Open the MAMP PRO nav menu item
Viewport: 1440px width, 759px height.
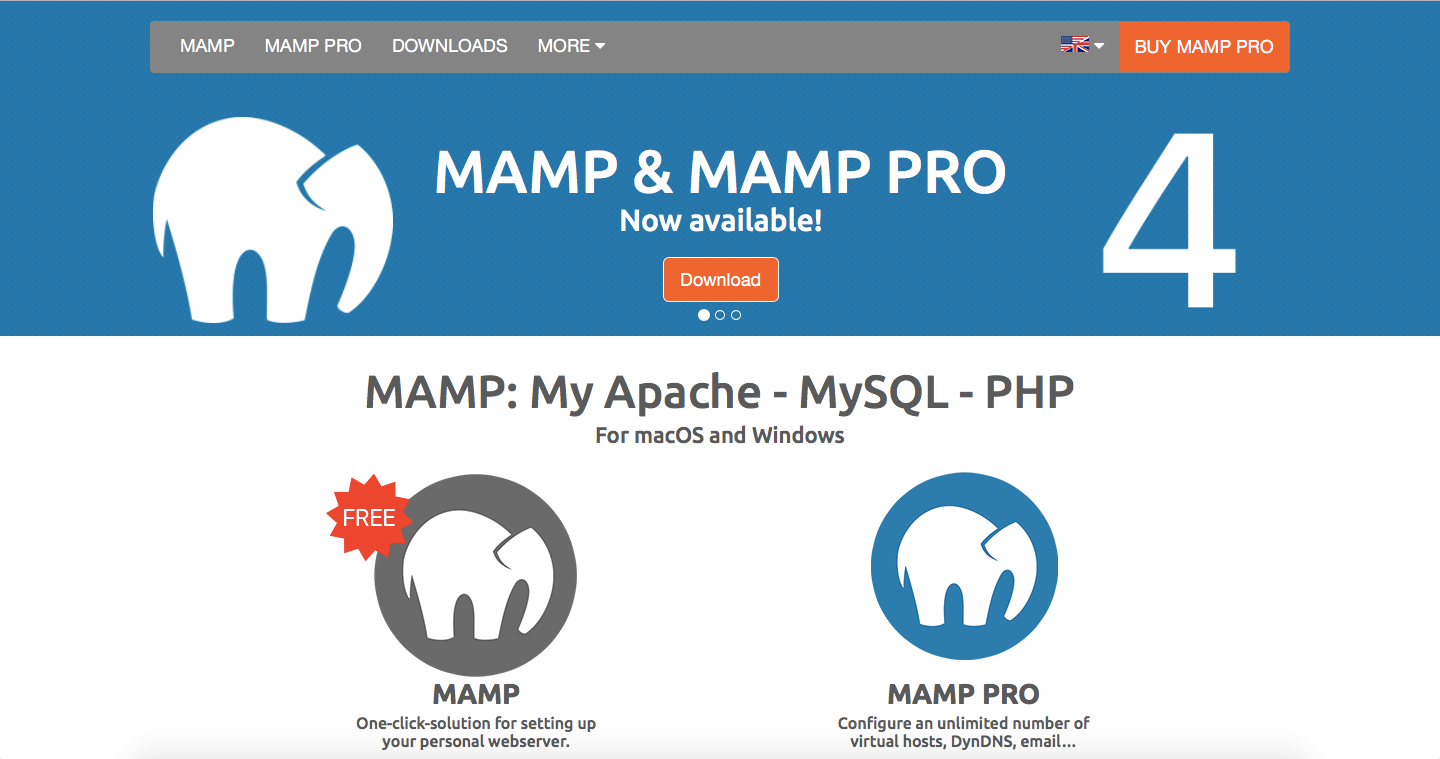[313, 46]
